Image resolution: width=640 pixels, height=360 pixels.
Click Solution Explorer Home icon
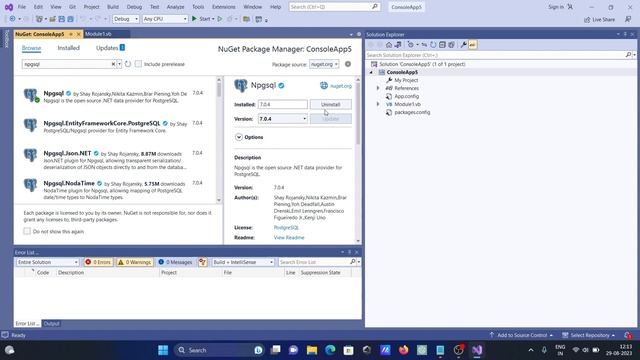(389, 45)
